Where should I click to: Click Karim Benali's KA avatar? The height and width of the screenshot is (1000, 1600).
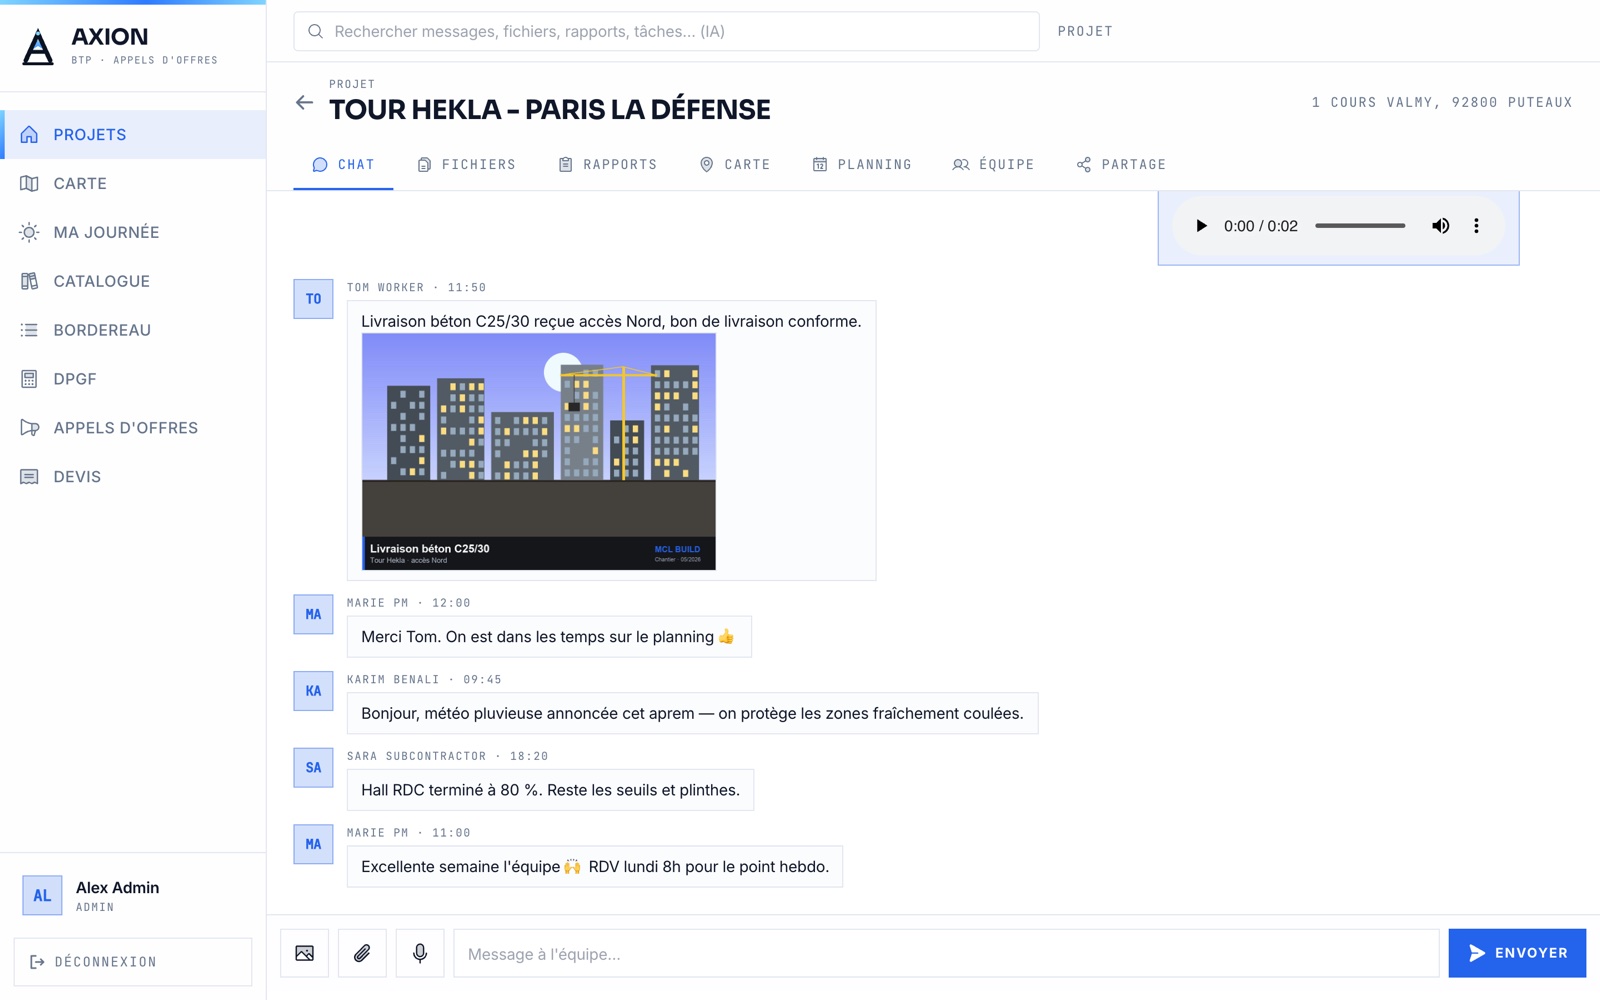tap(313, 691)
